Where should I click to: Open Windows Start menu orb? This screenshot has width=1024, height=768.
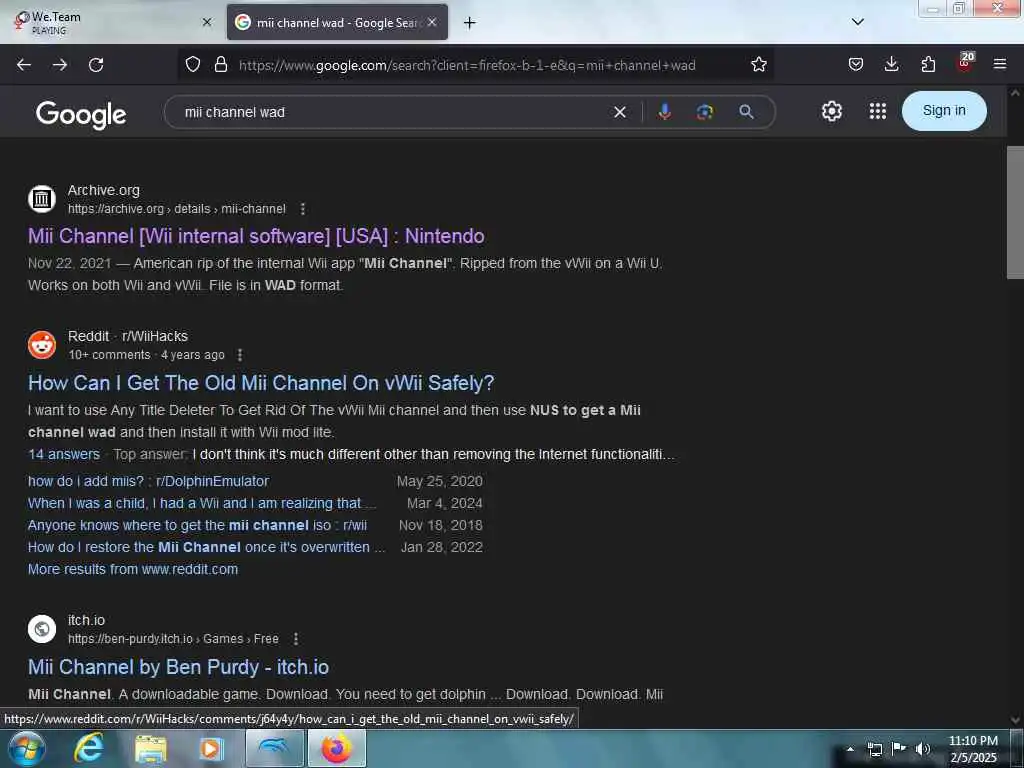coord(26,748)
